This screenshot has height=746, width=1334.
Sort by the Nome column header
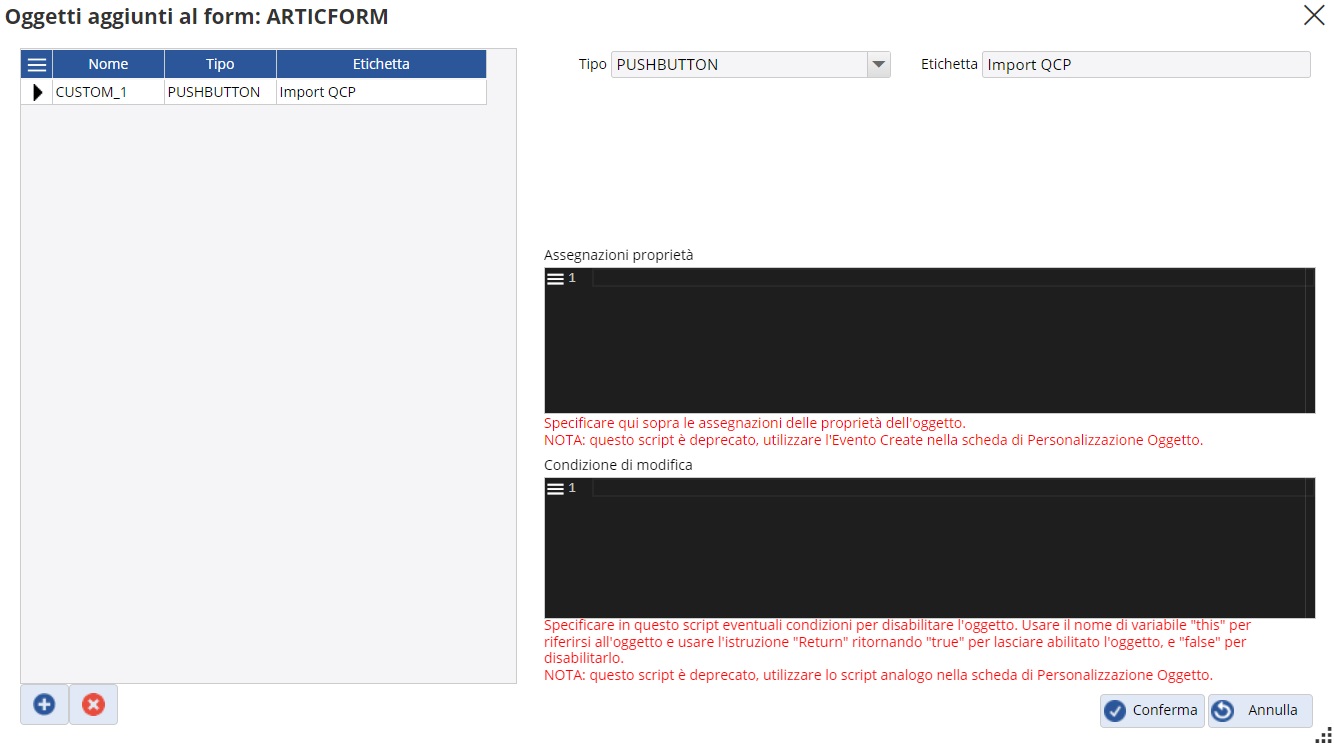click(x=108, y=64)
